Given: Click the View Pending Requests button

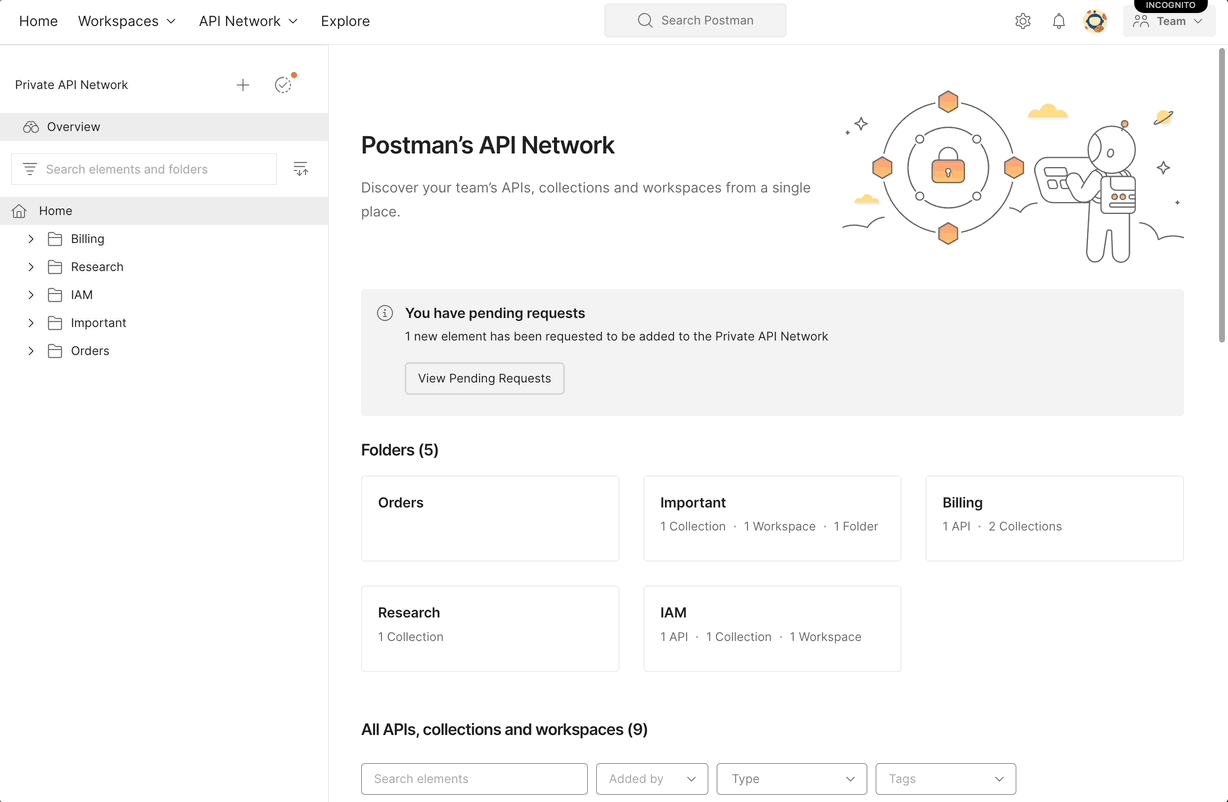Looking at the screenshot, I should pyautogui.click(x=484, y=378).
